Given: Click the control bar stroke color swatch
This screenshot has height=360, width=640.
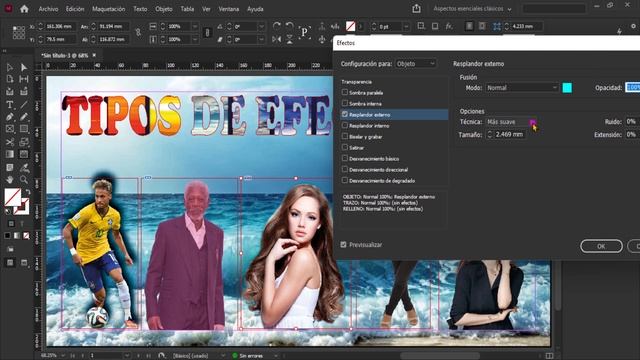Looking at the screenshot, I should click(x=350, y=26).
